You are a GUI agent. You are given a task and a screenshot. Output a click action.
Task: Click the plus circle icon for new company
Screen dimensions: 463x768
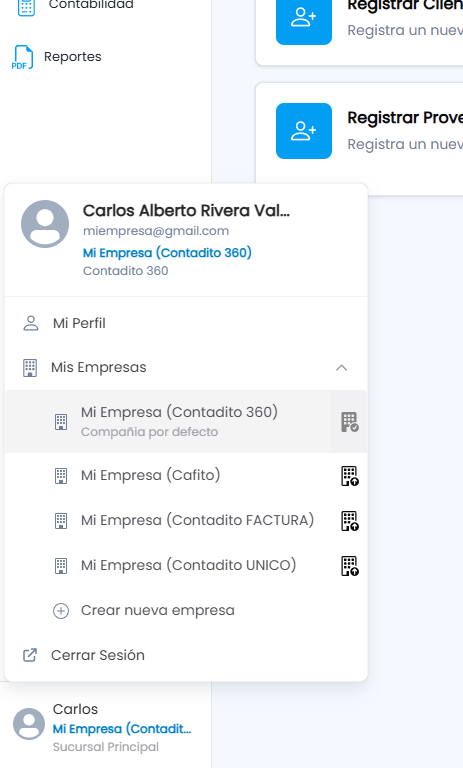61,611
